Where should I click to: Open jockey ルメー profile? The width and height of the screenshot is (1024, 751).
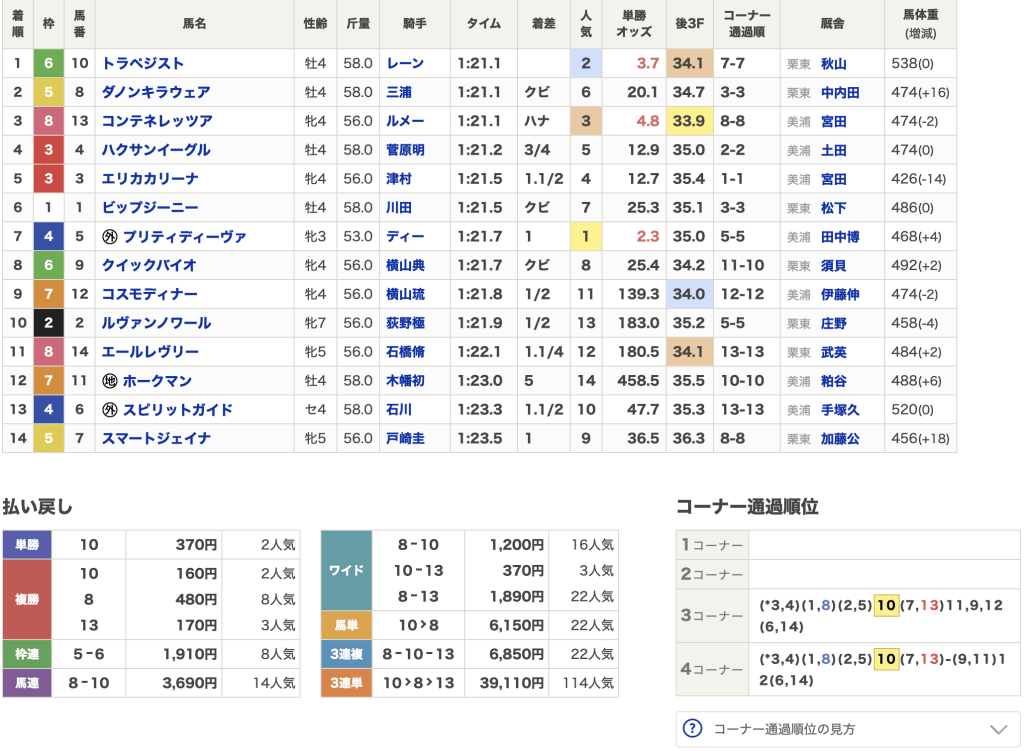[x=405, y=121]
